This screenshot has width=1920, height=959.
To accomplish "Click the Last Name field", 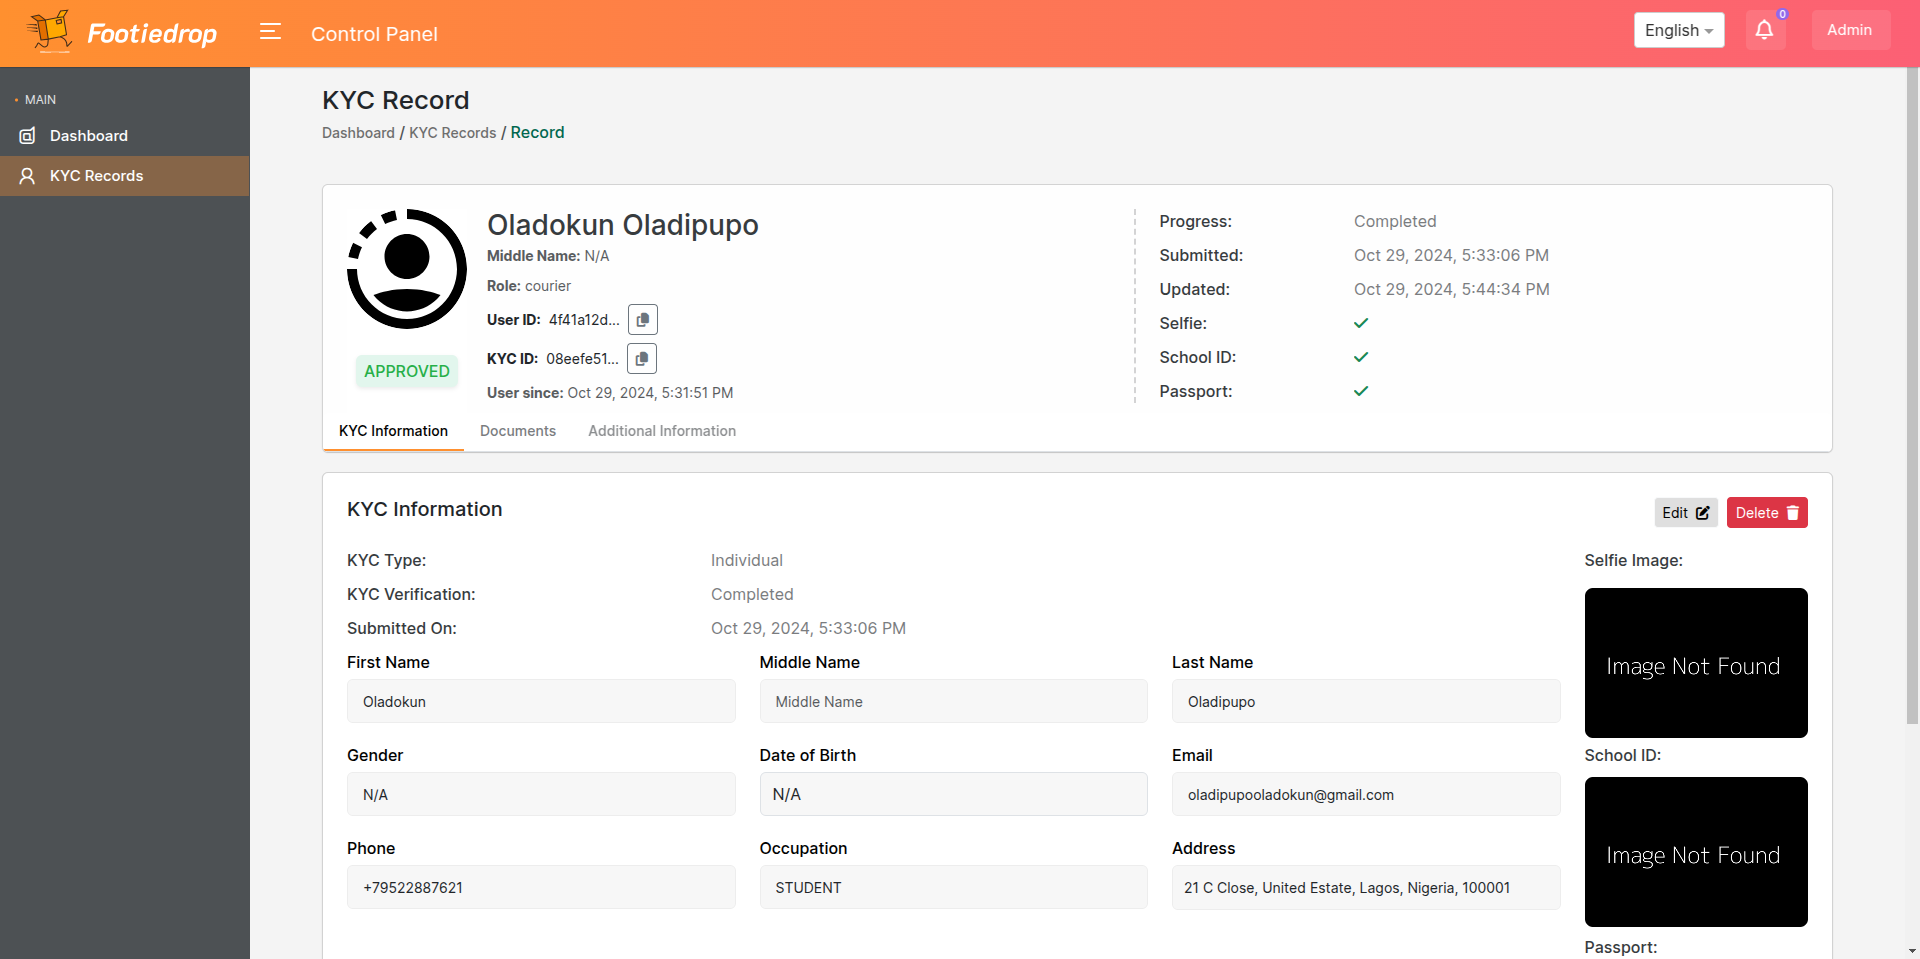I will click(x=1366, y=702).
